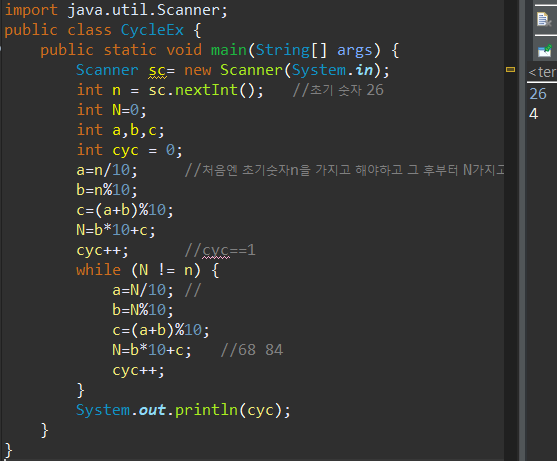The image size is (557, 461).
Task: Click the 'String[]' parameter type in main
Action: click(291, 50)
